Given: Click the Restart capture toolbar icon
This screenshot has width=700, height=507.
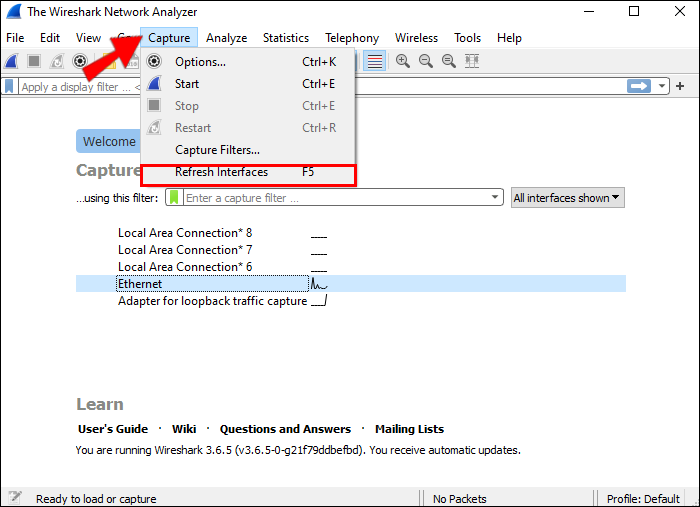Looking at the screenshot, I should [x=57, y=61].
